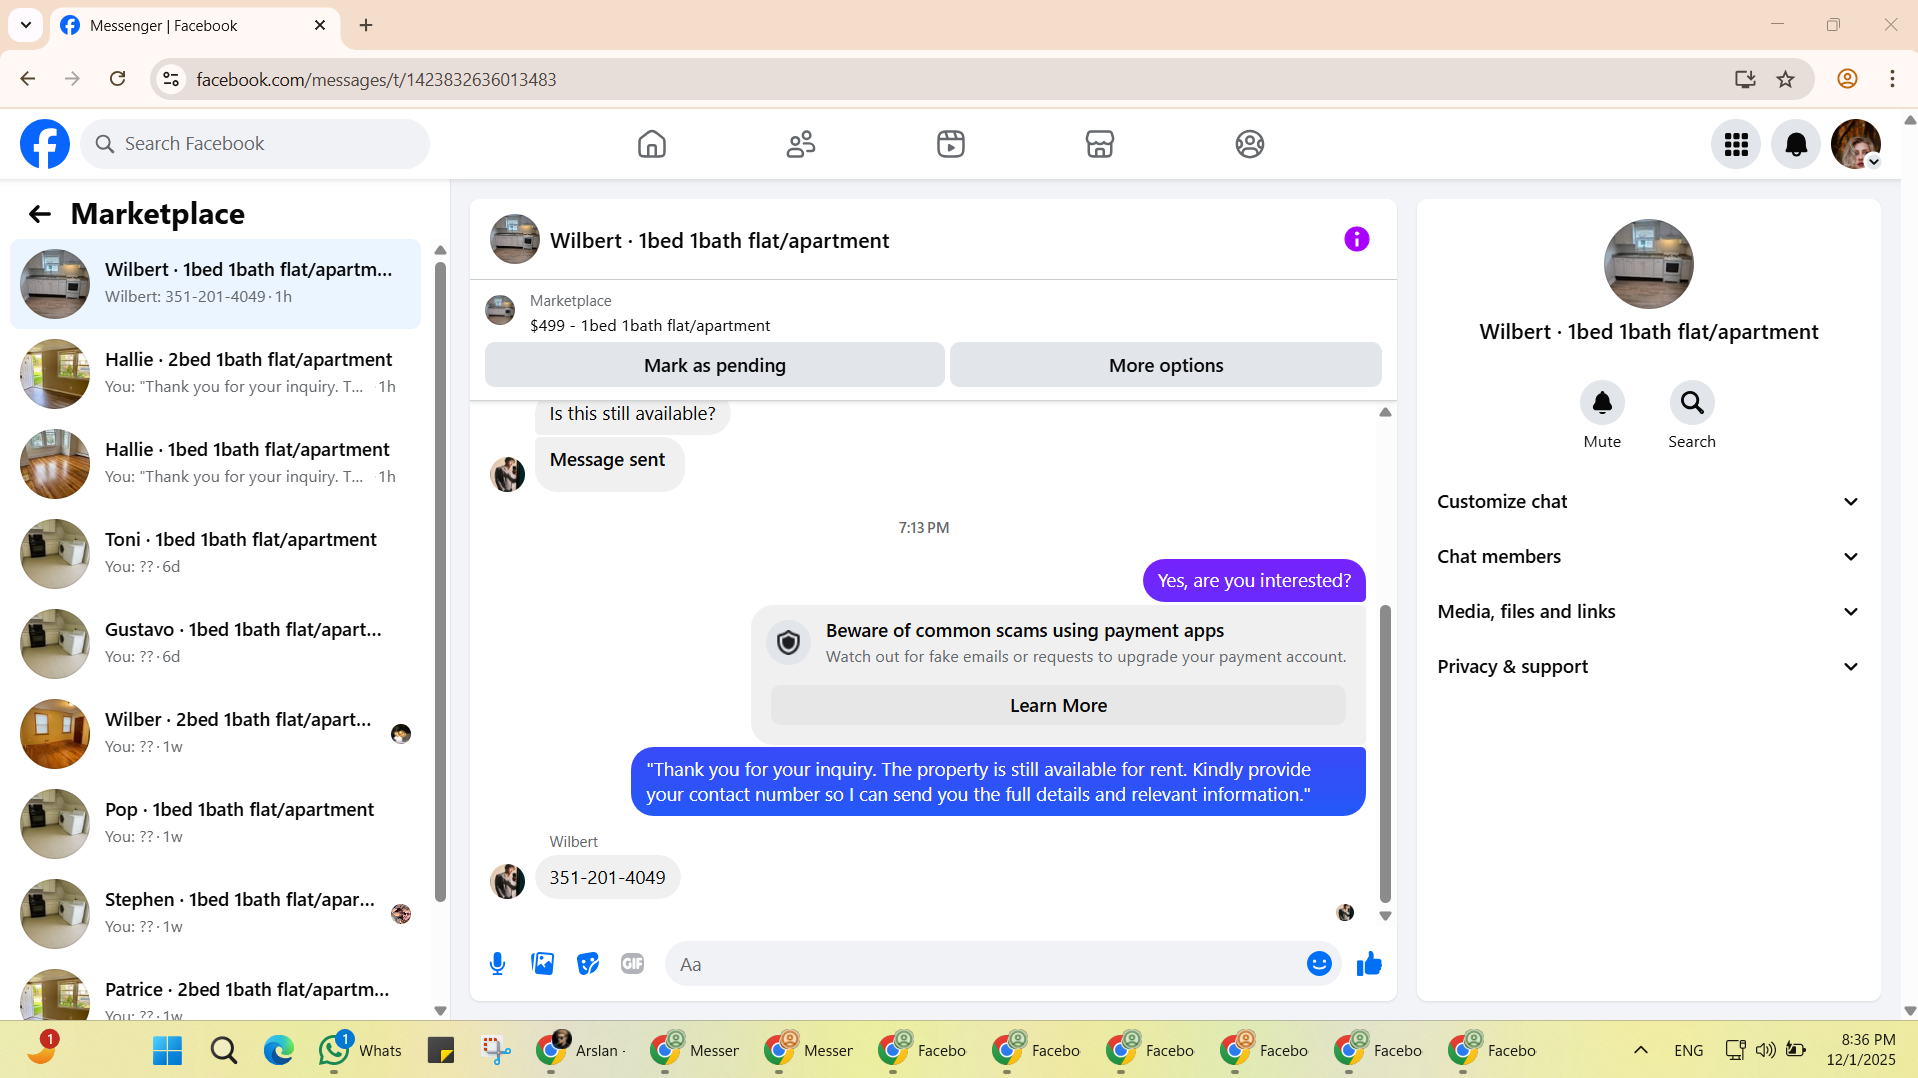Open the taskbar search icon
Viewport: 1918px width, 1078px height.
pyautogui.click(x=223, y=1050)
